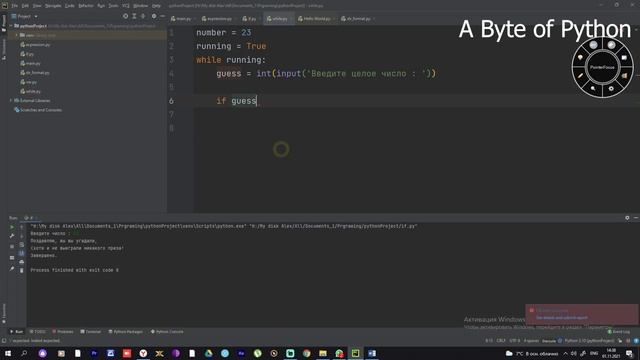Click the collapse all icon in Project panel

[143, 16]
